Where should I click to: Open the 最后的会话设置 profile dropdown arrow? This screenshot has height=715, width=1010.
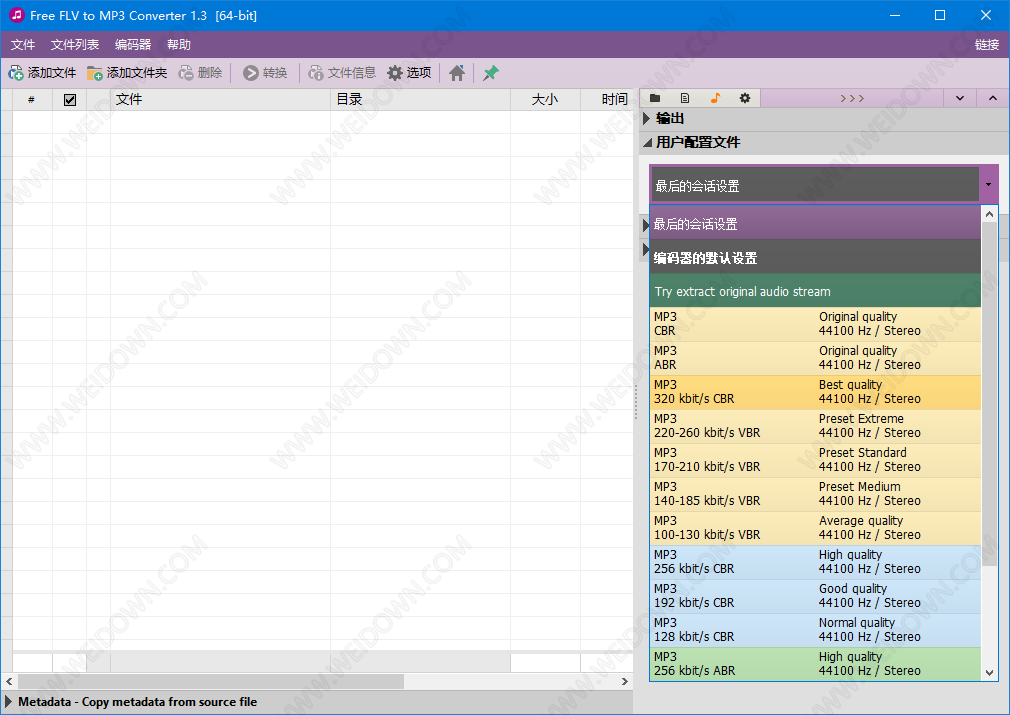[988, 185]
